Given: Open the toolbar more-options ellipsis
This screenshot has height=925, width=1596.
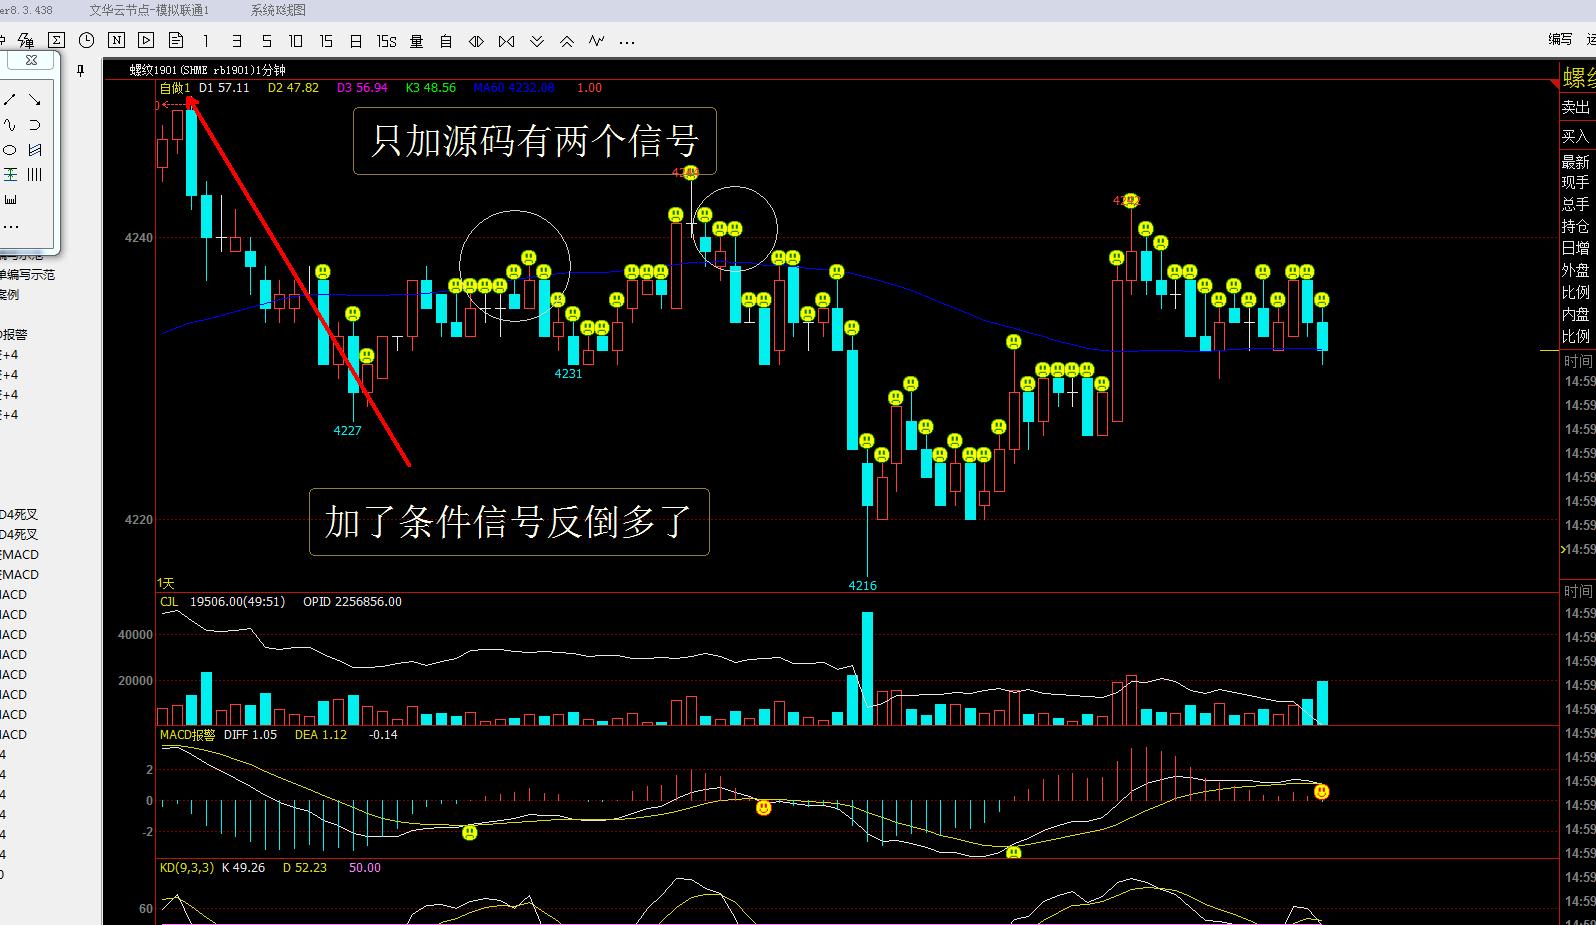Looking at the screenshot, I should click(x=627, y=42).
